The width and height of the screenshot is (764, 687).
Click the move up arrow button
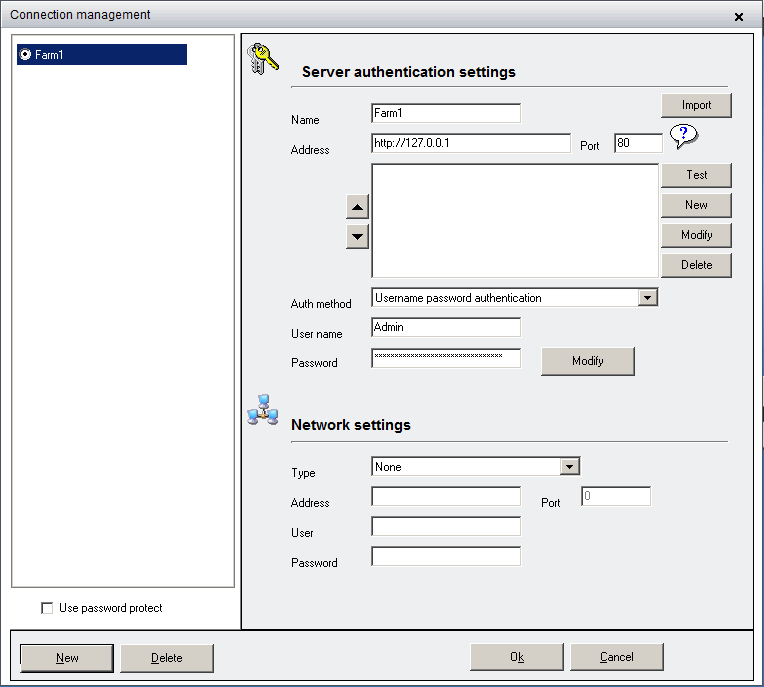357,206
